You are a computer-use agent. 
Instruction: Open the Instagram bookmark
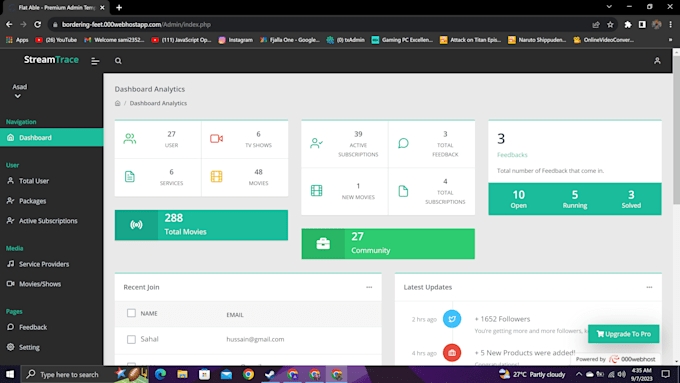click(x=235, y=40)
